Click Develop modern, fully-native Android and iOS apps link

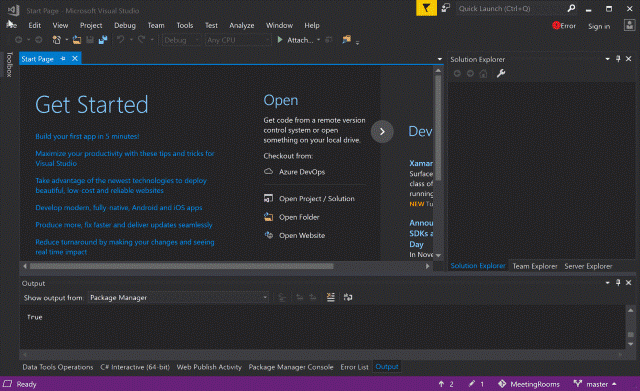(119, 208)
